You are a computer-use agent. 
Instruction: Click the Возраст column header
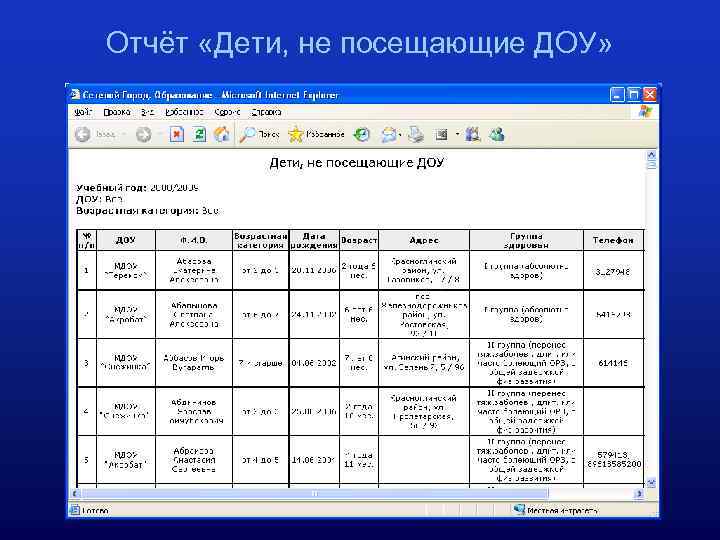point(359,240)
